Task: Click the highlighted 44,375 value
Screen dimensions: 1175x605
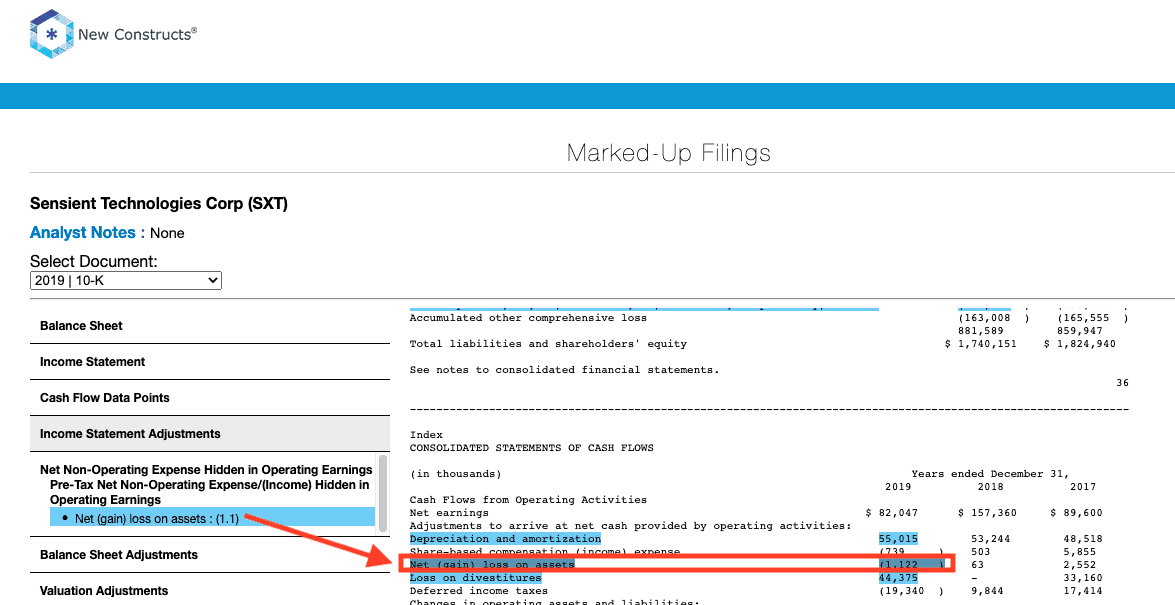Action: [x=898, y=578]
